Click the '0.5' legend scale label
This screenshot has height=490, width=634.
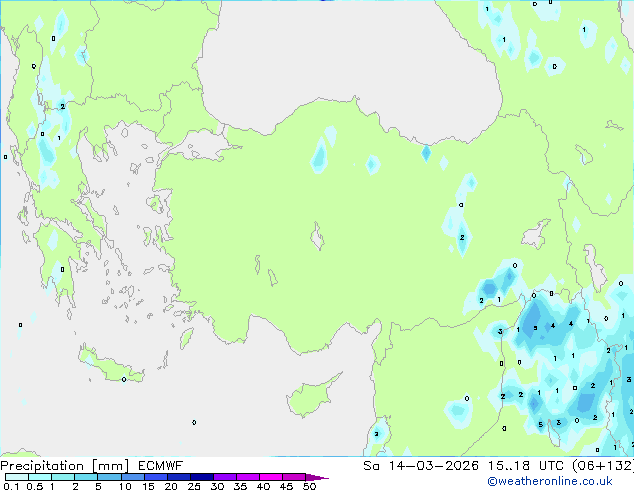pos(34,486)
